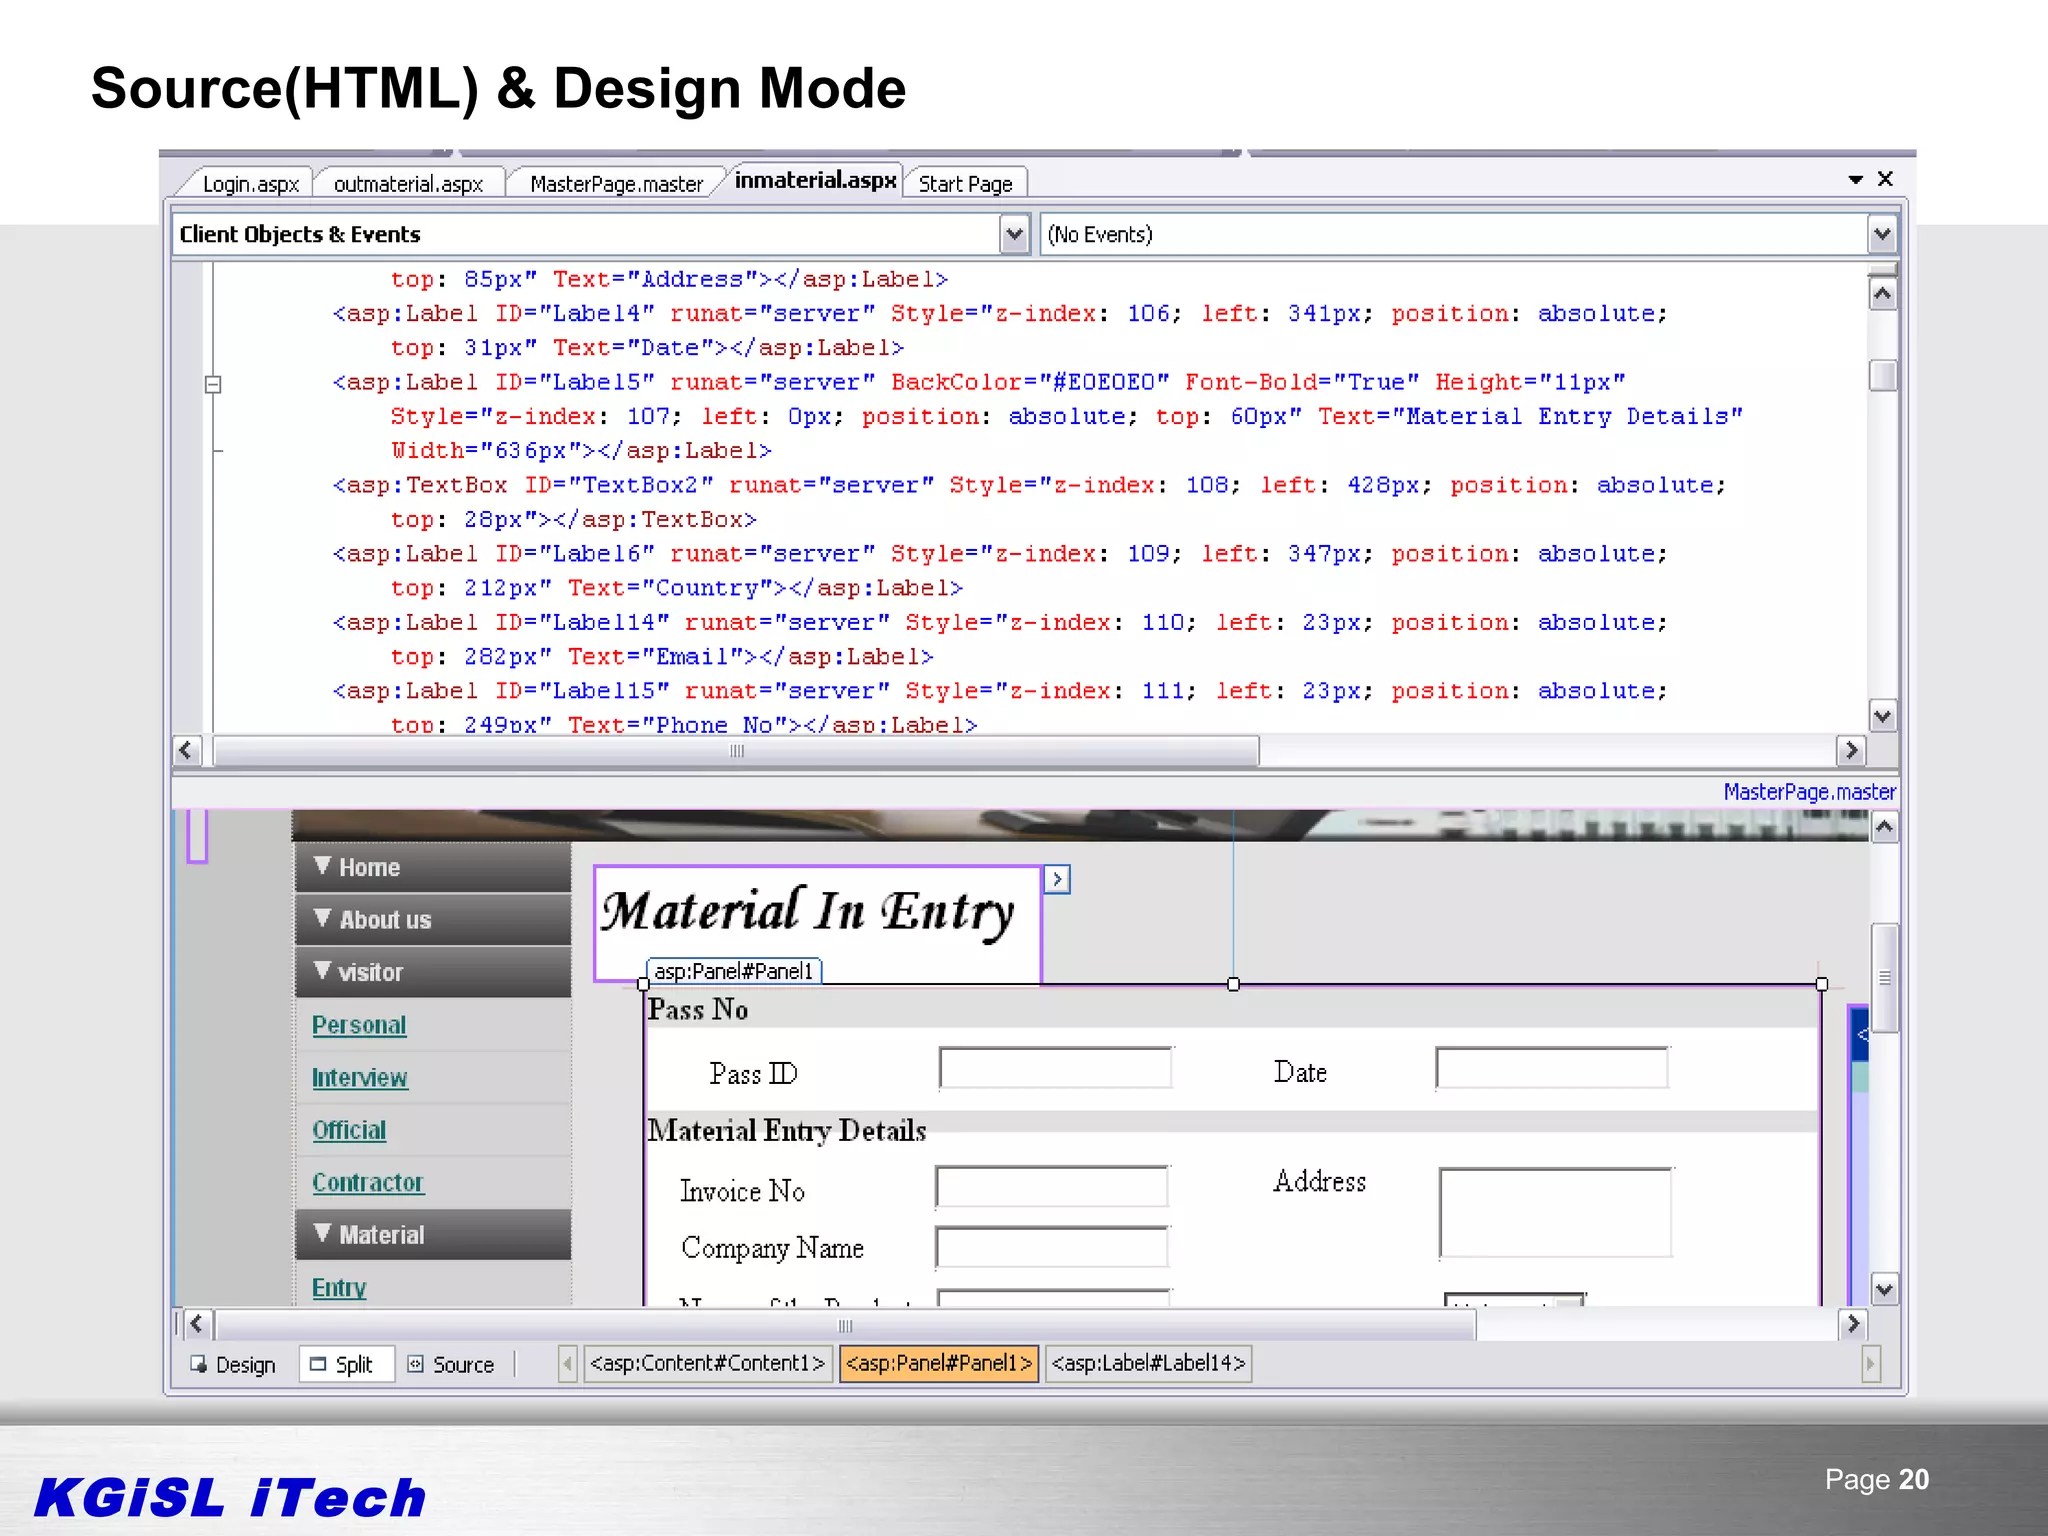Click the Date text box
This screenshot has width=2048, height=1536.
click(x=1552, y=1068)
